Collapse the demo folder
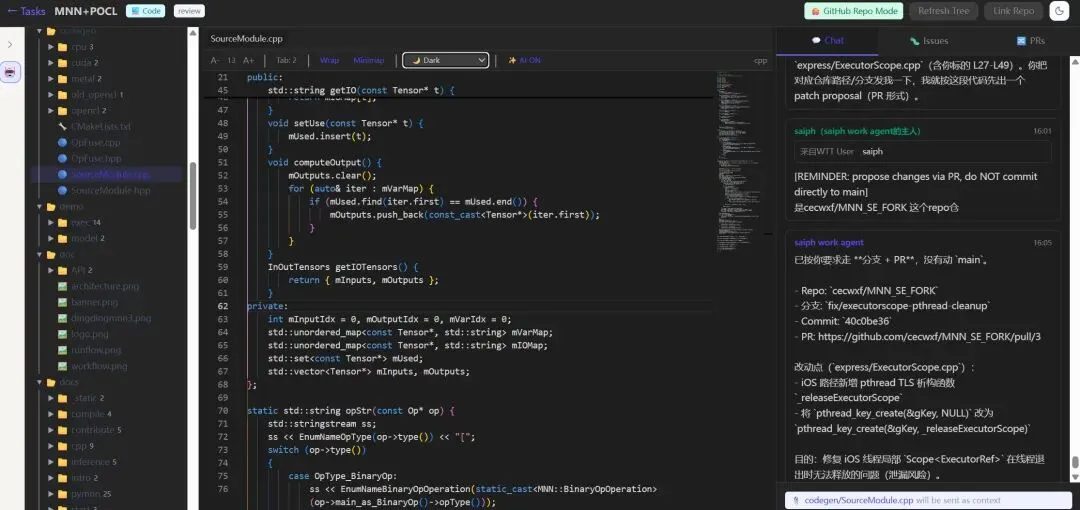The width and height of the screenshot is (1080, 510). [x=41, y=206]
